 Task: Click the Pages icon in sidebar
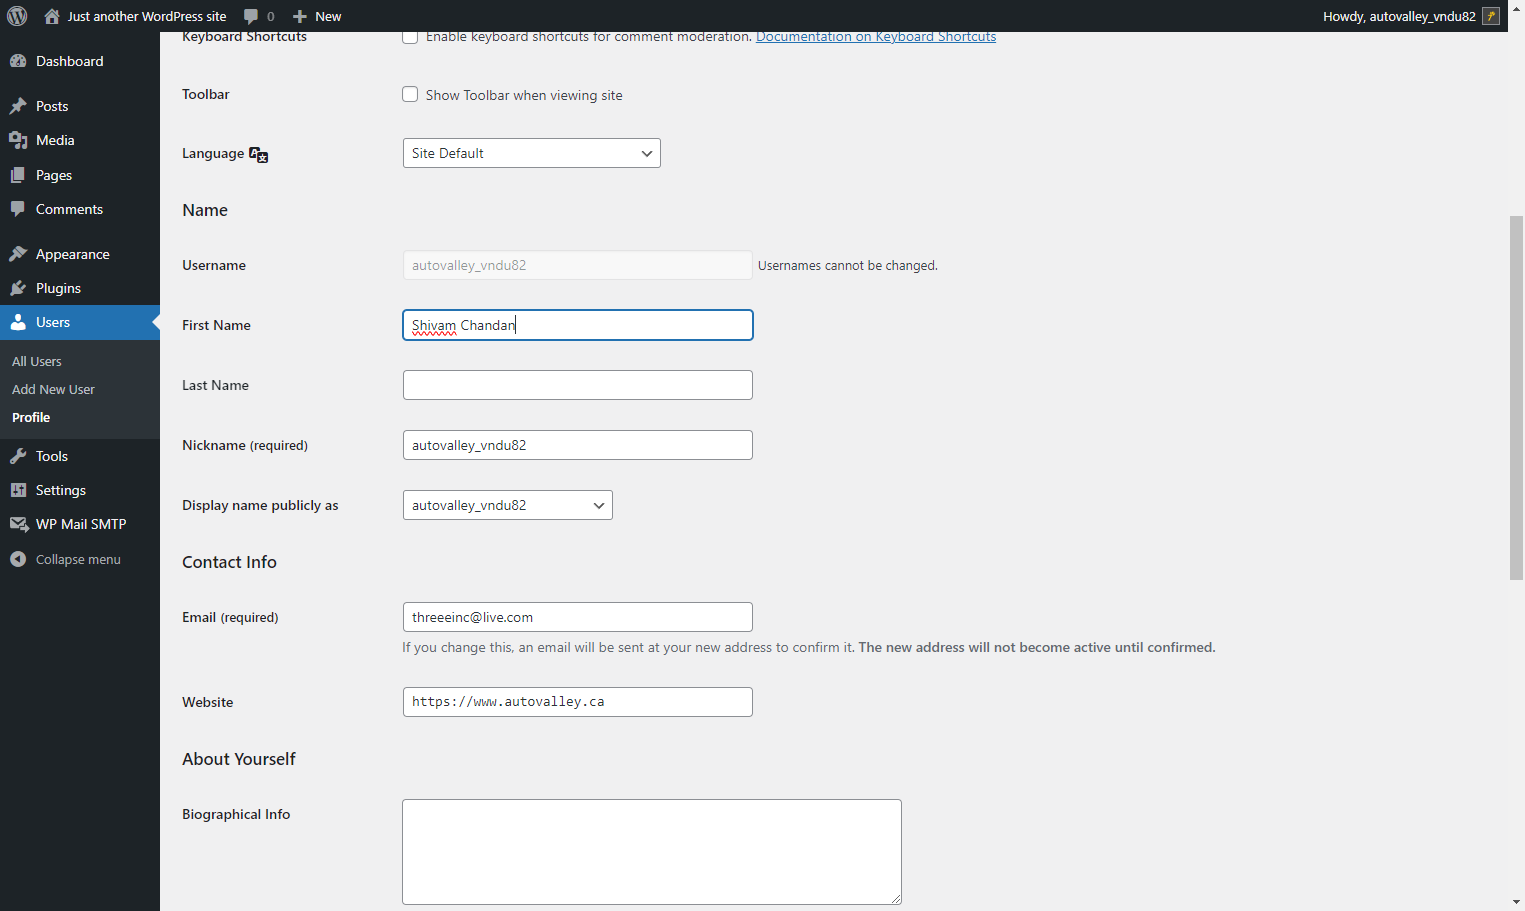18,175
